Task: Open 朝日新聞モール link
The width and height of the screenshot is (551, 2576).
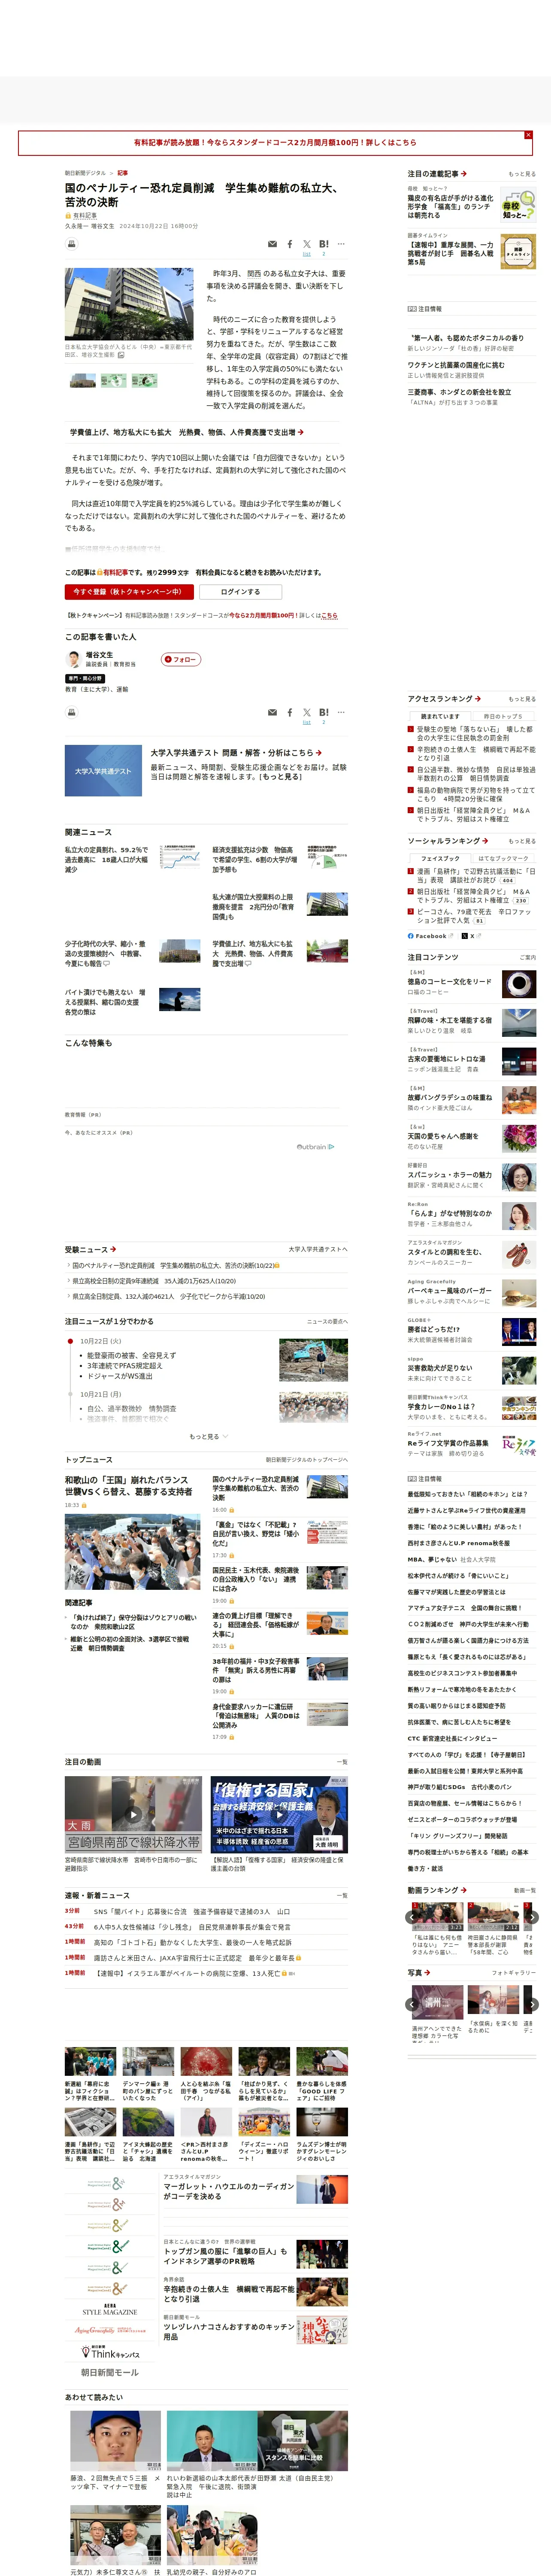Action: point(110,2372)
